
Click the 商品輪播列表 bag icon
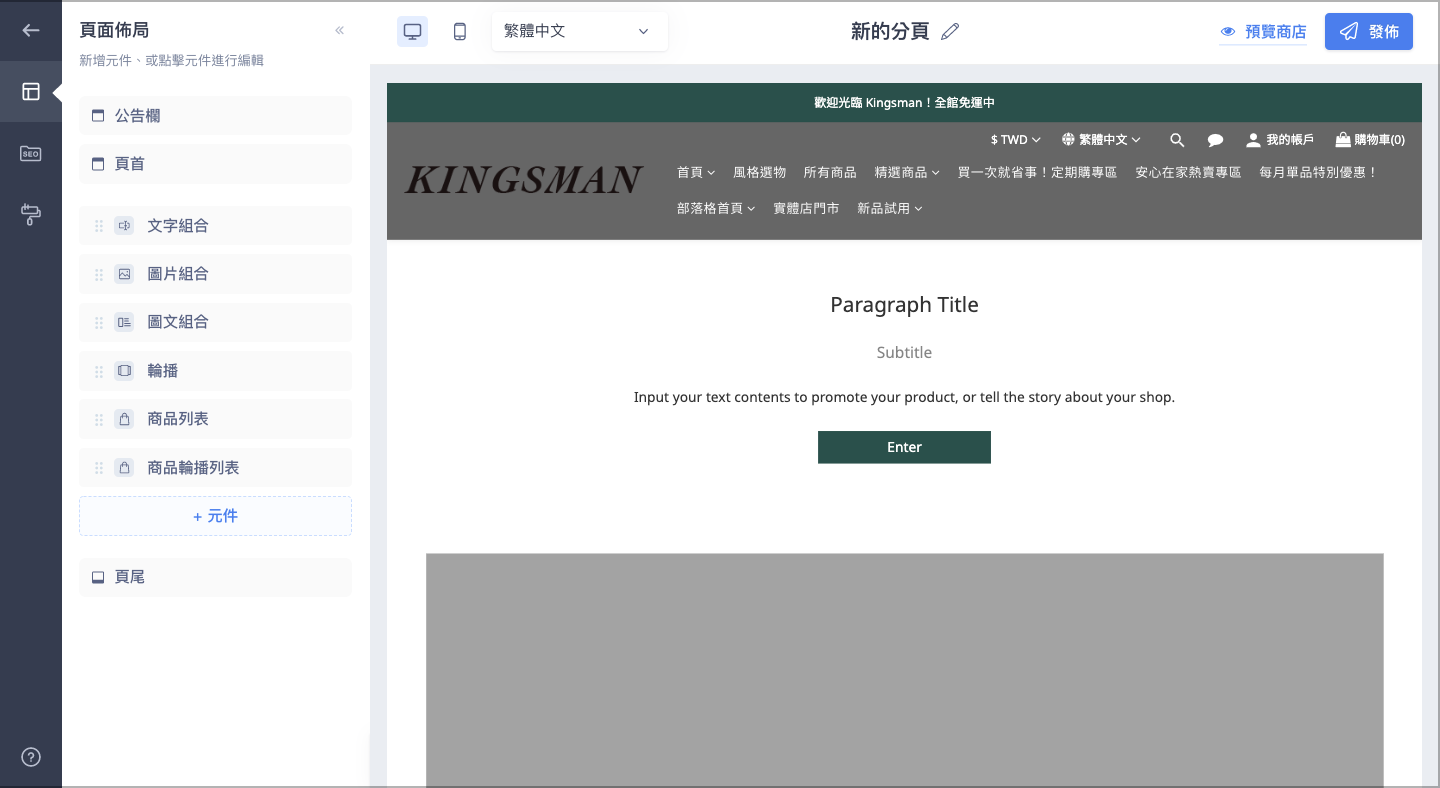pyautogui.click(x=124, y=468)
